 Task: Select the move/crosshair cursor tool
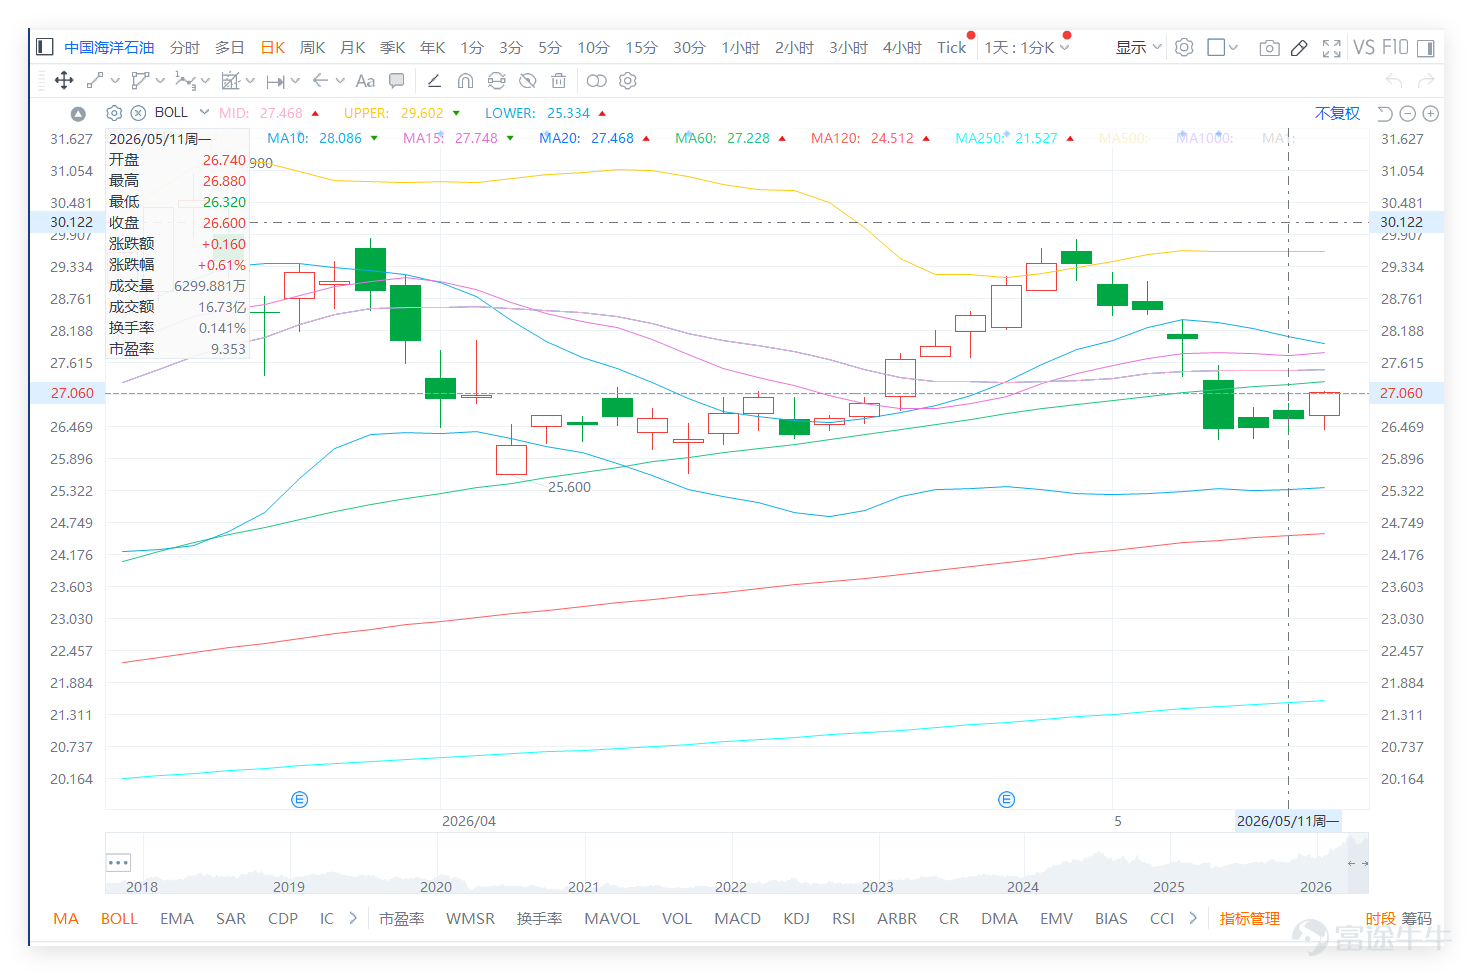pos(64,81)
